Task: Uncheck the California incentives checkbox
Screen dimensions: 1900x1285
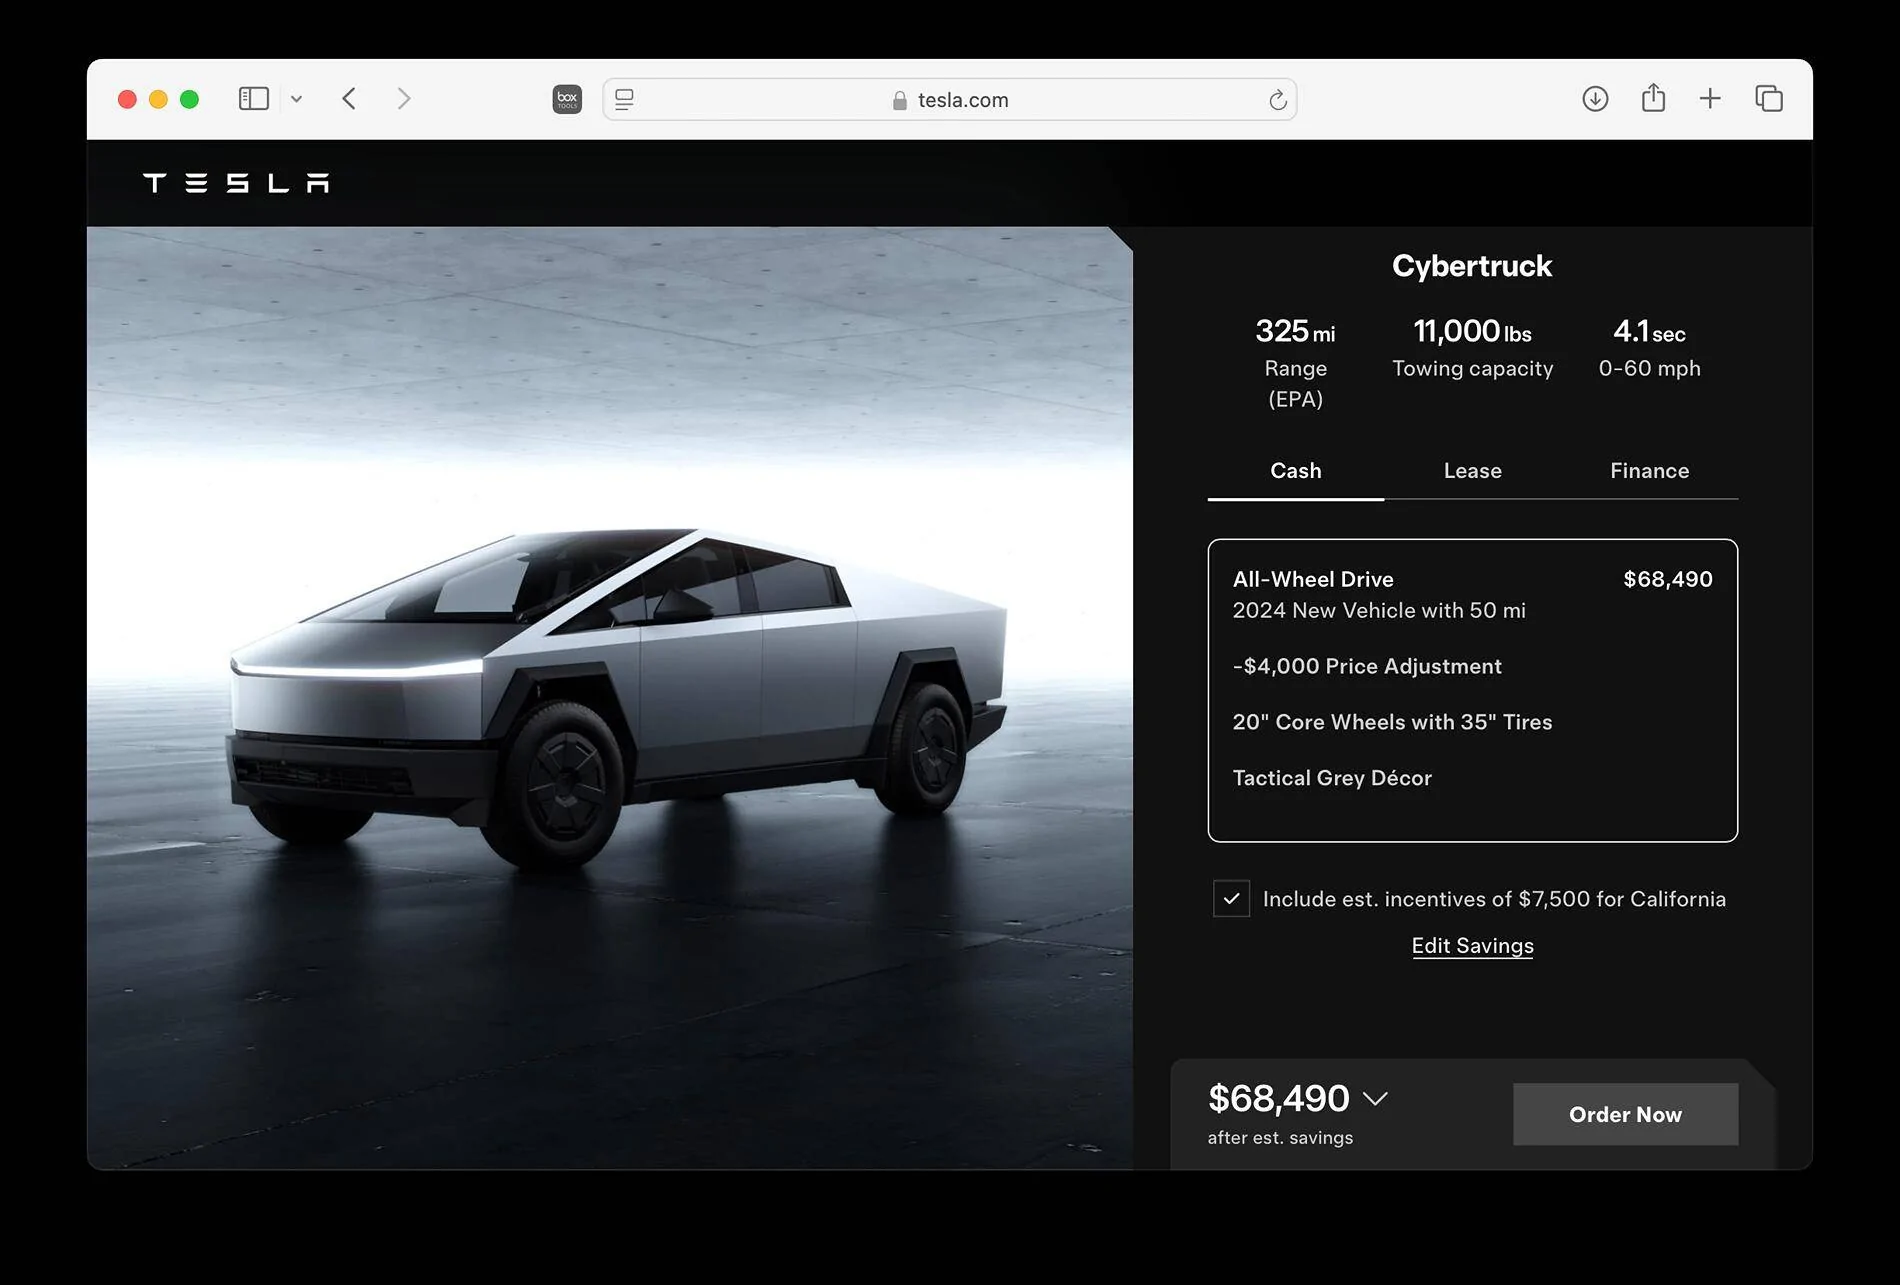Action: [1231, 899]
